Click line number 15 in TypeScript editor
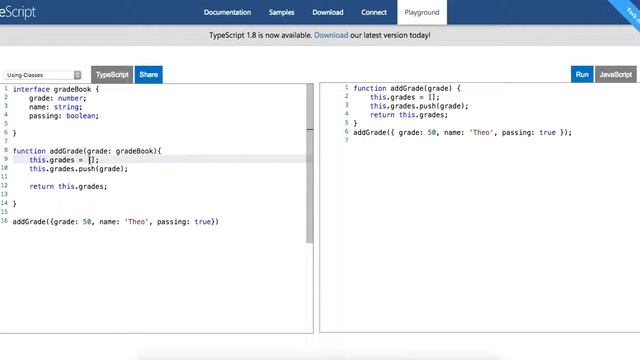The image size is (640, 360). tap(4, 212)
